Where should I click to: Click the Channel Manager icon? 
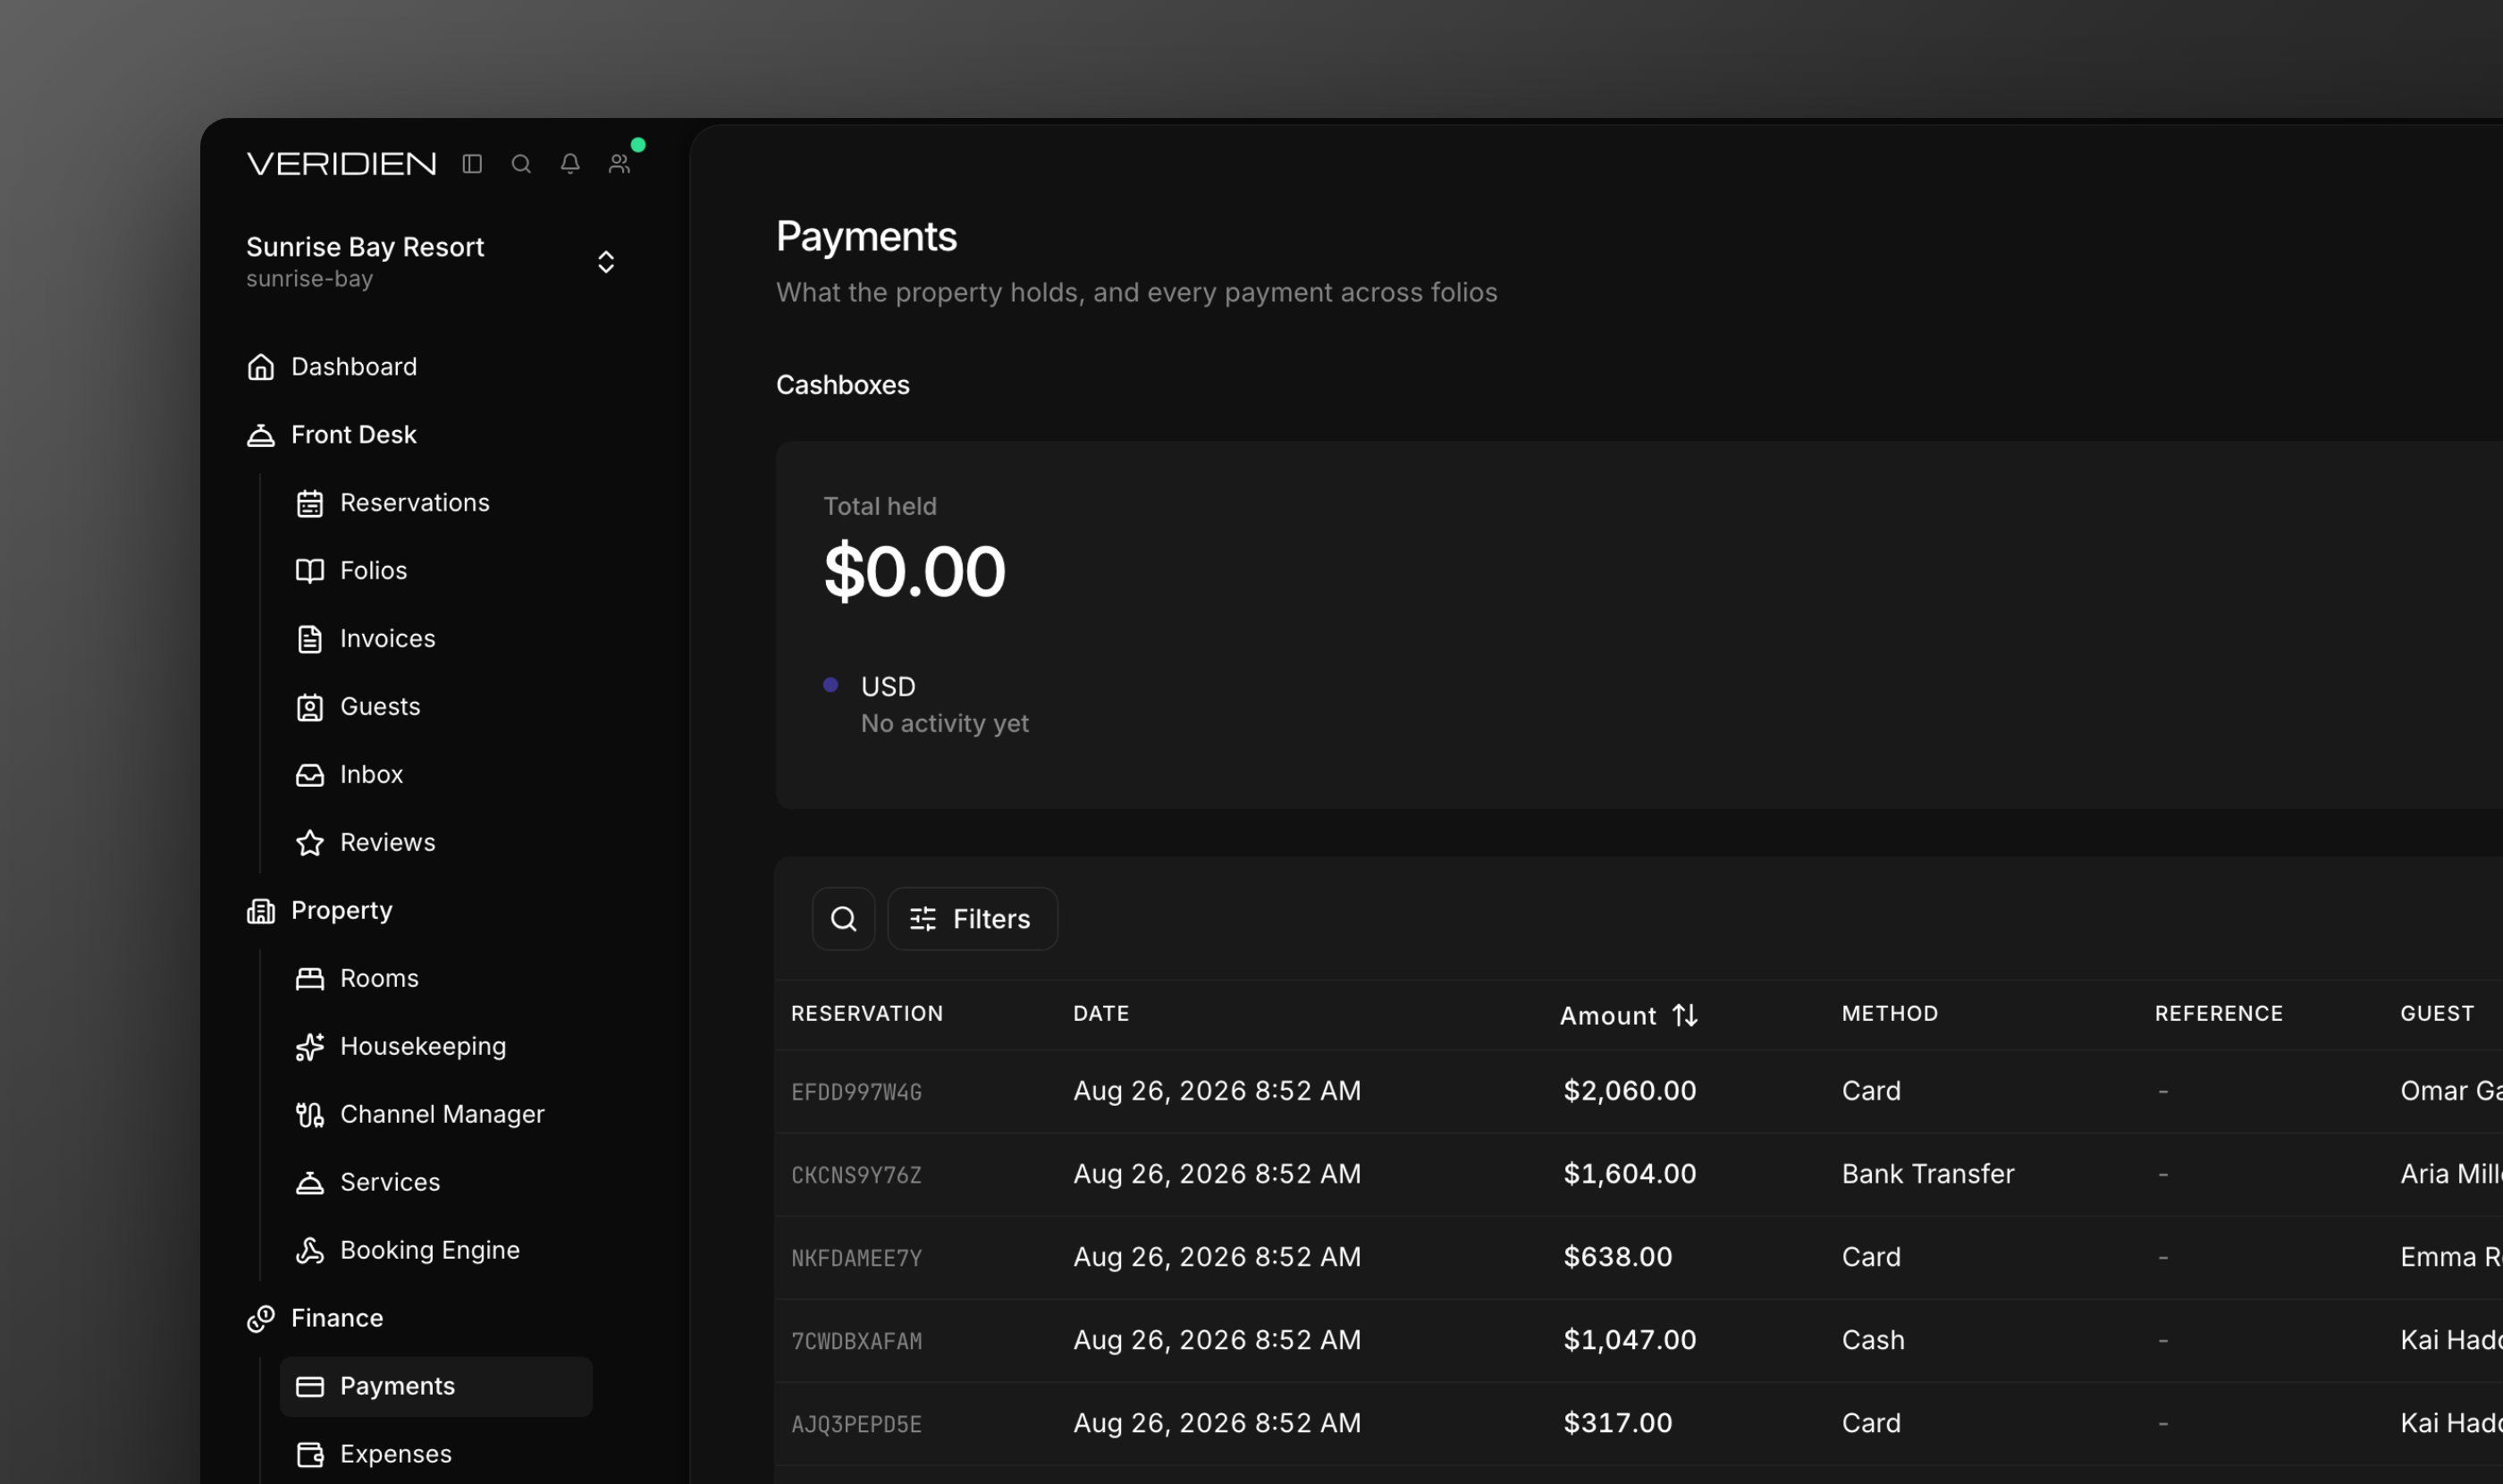310,1115
